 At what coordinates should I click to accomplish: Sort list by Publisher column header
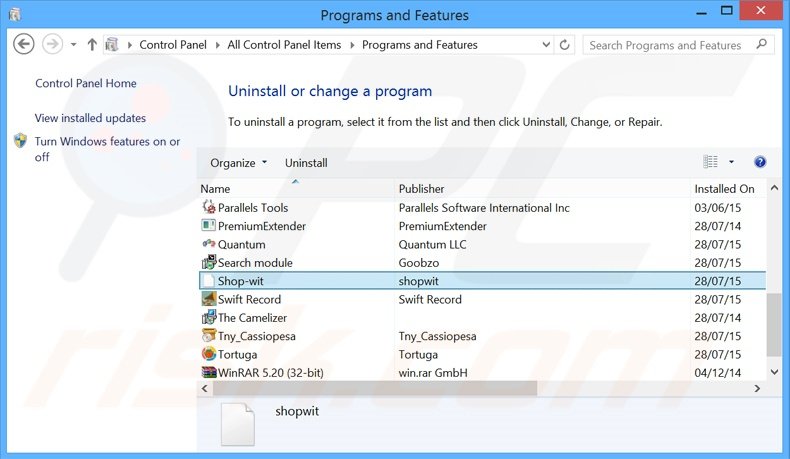(421, 189)
